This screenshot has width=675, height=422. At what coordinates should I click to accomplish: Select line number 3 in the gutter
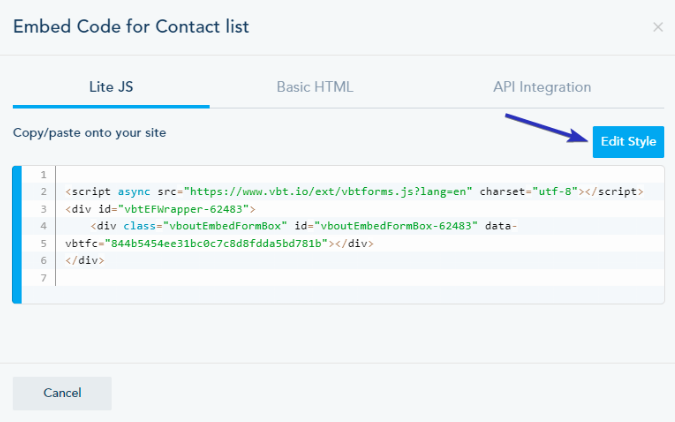(x=43, y=209)
